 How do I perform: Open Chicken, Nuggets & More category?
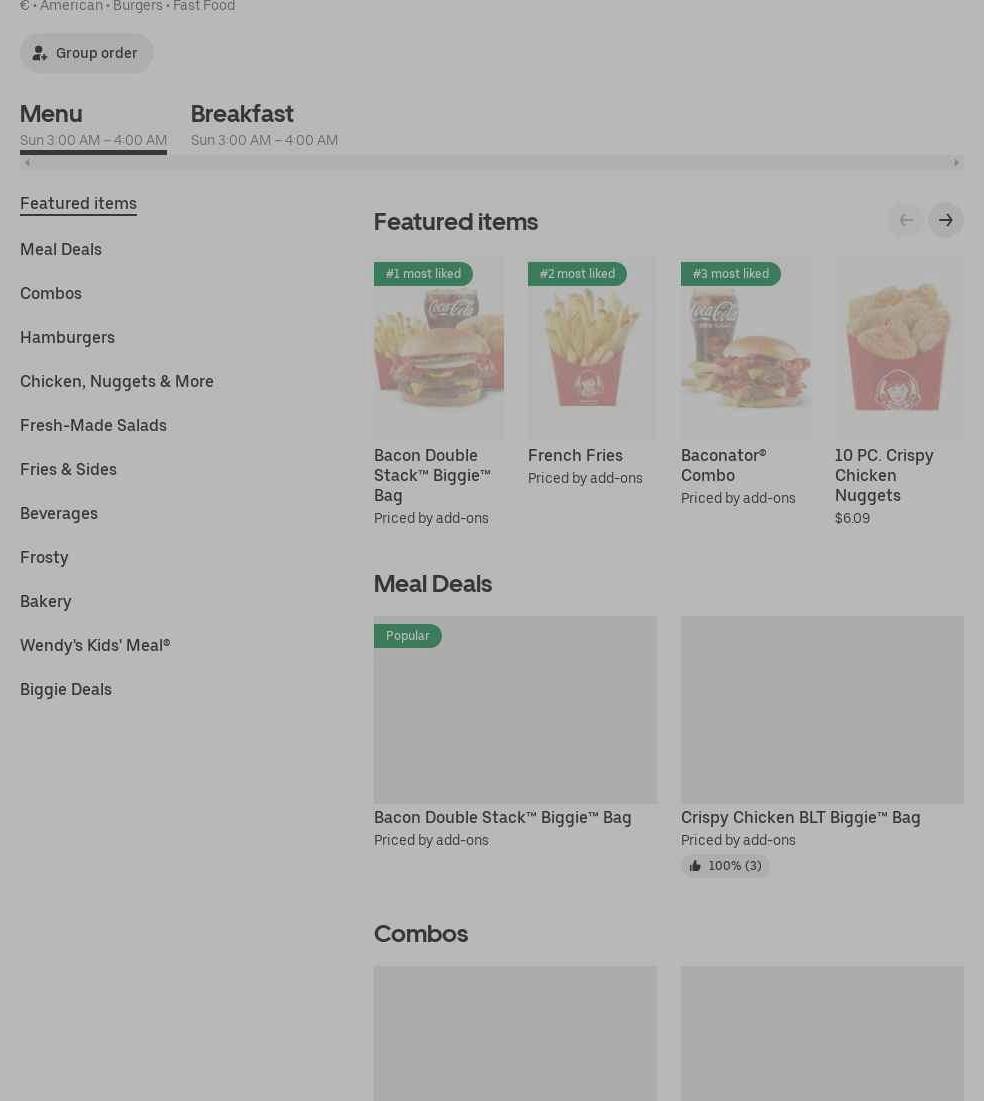pos(117,381)
